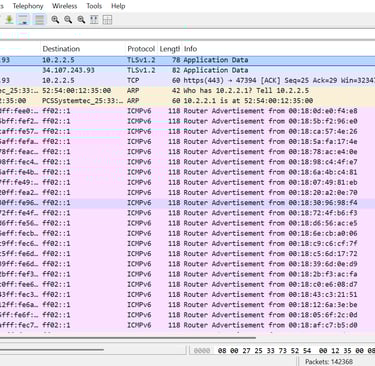Toggle packet list colorization
Screen dimensions: 375x366
coord(40,20)
